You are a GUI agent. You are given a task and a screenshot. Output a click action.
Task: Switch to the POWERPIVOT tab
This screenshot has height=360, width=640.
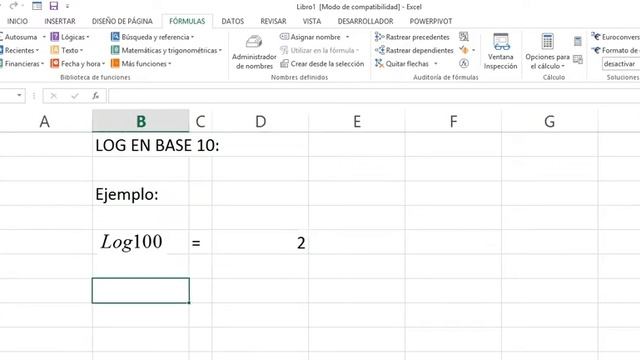[x=431, y=21]
